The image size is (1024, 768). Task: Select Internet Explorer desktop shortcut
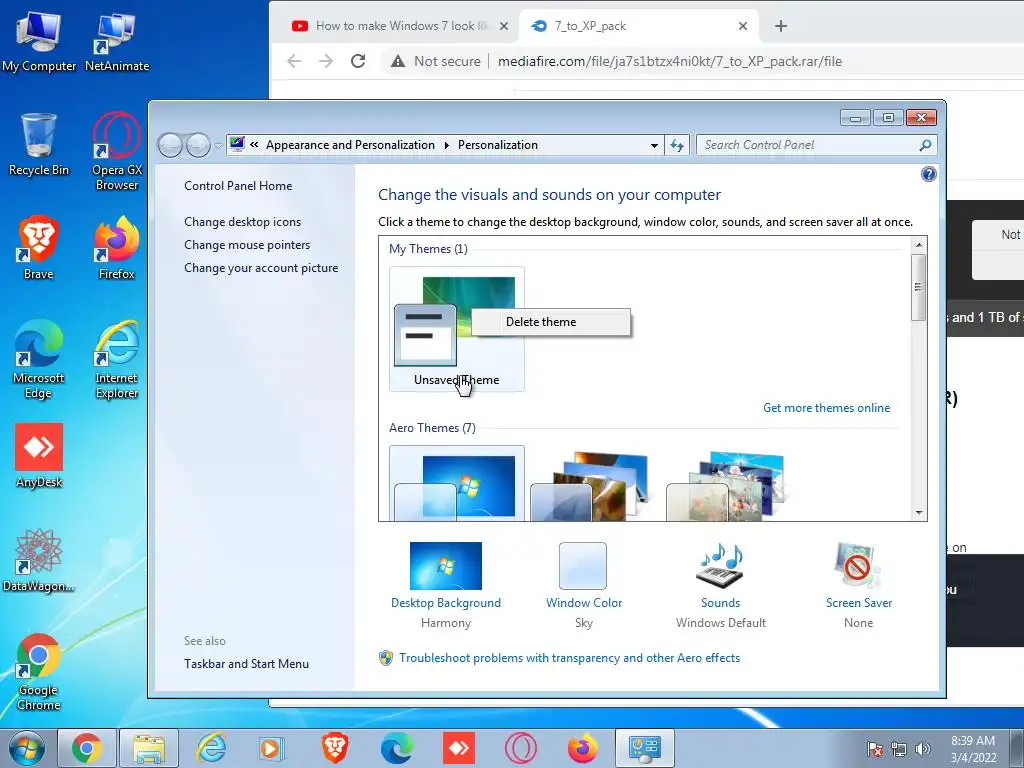coord(117,359)
